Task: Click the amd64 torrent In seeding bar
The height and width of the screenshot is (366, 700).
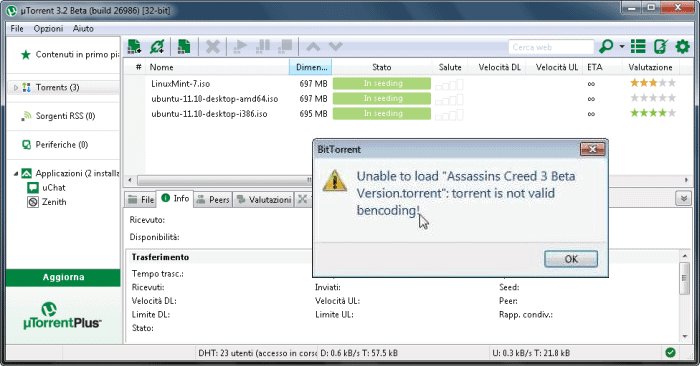Action: 382,99
